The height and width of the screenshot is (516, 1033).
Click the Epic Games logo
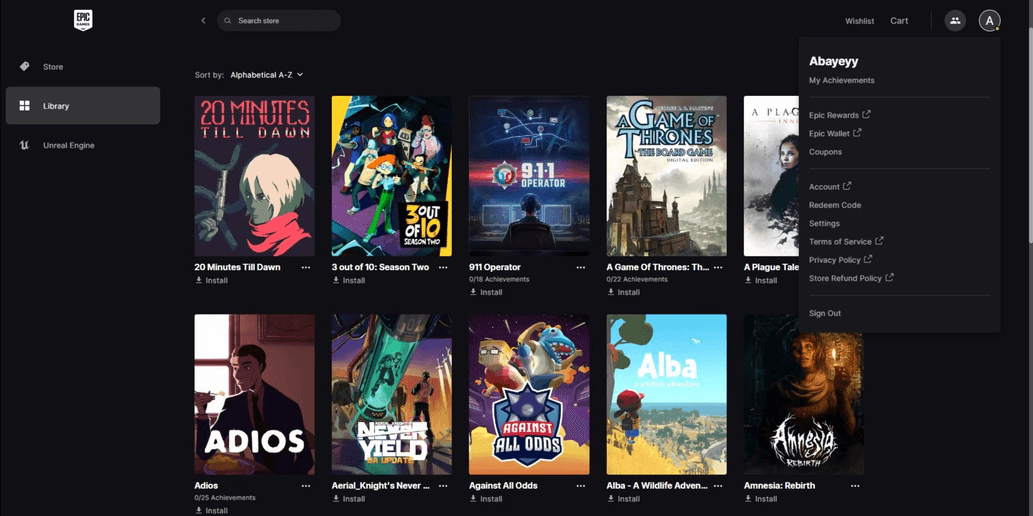(83, 20)
